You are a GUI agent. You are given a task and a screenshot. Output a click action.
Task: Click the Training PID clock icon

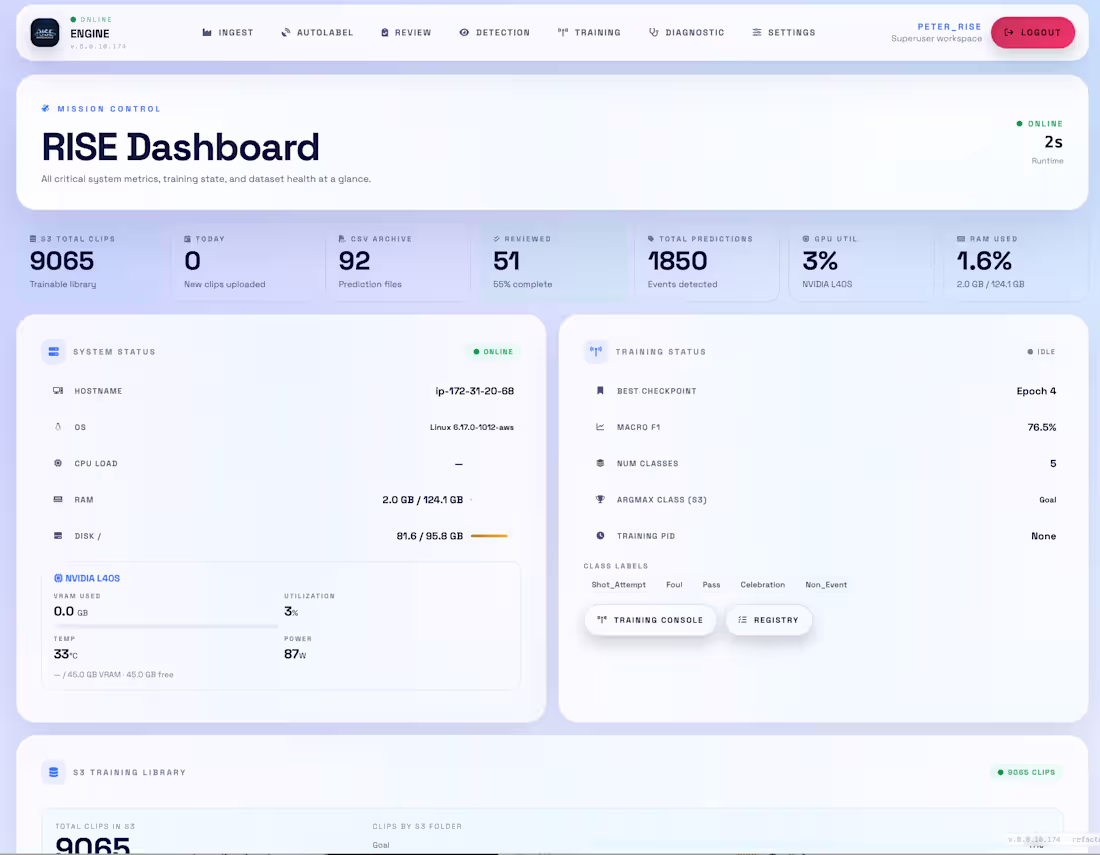coord(600,536)
